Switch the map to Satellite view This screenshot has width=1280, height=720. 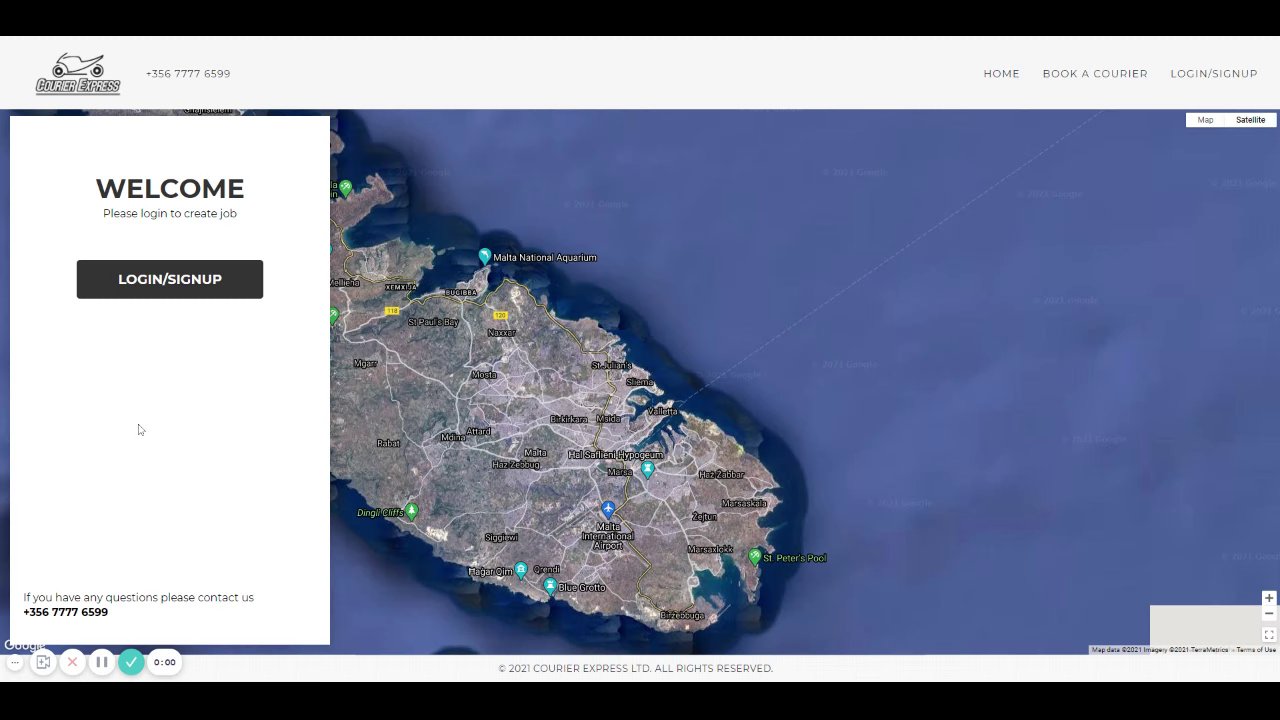click(1250, 120)
